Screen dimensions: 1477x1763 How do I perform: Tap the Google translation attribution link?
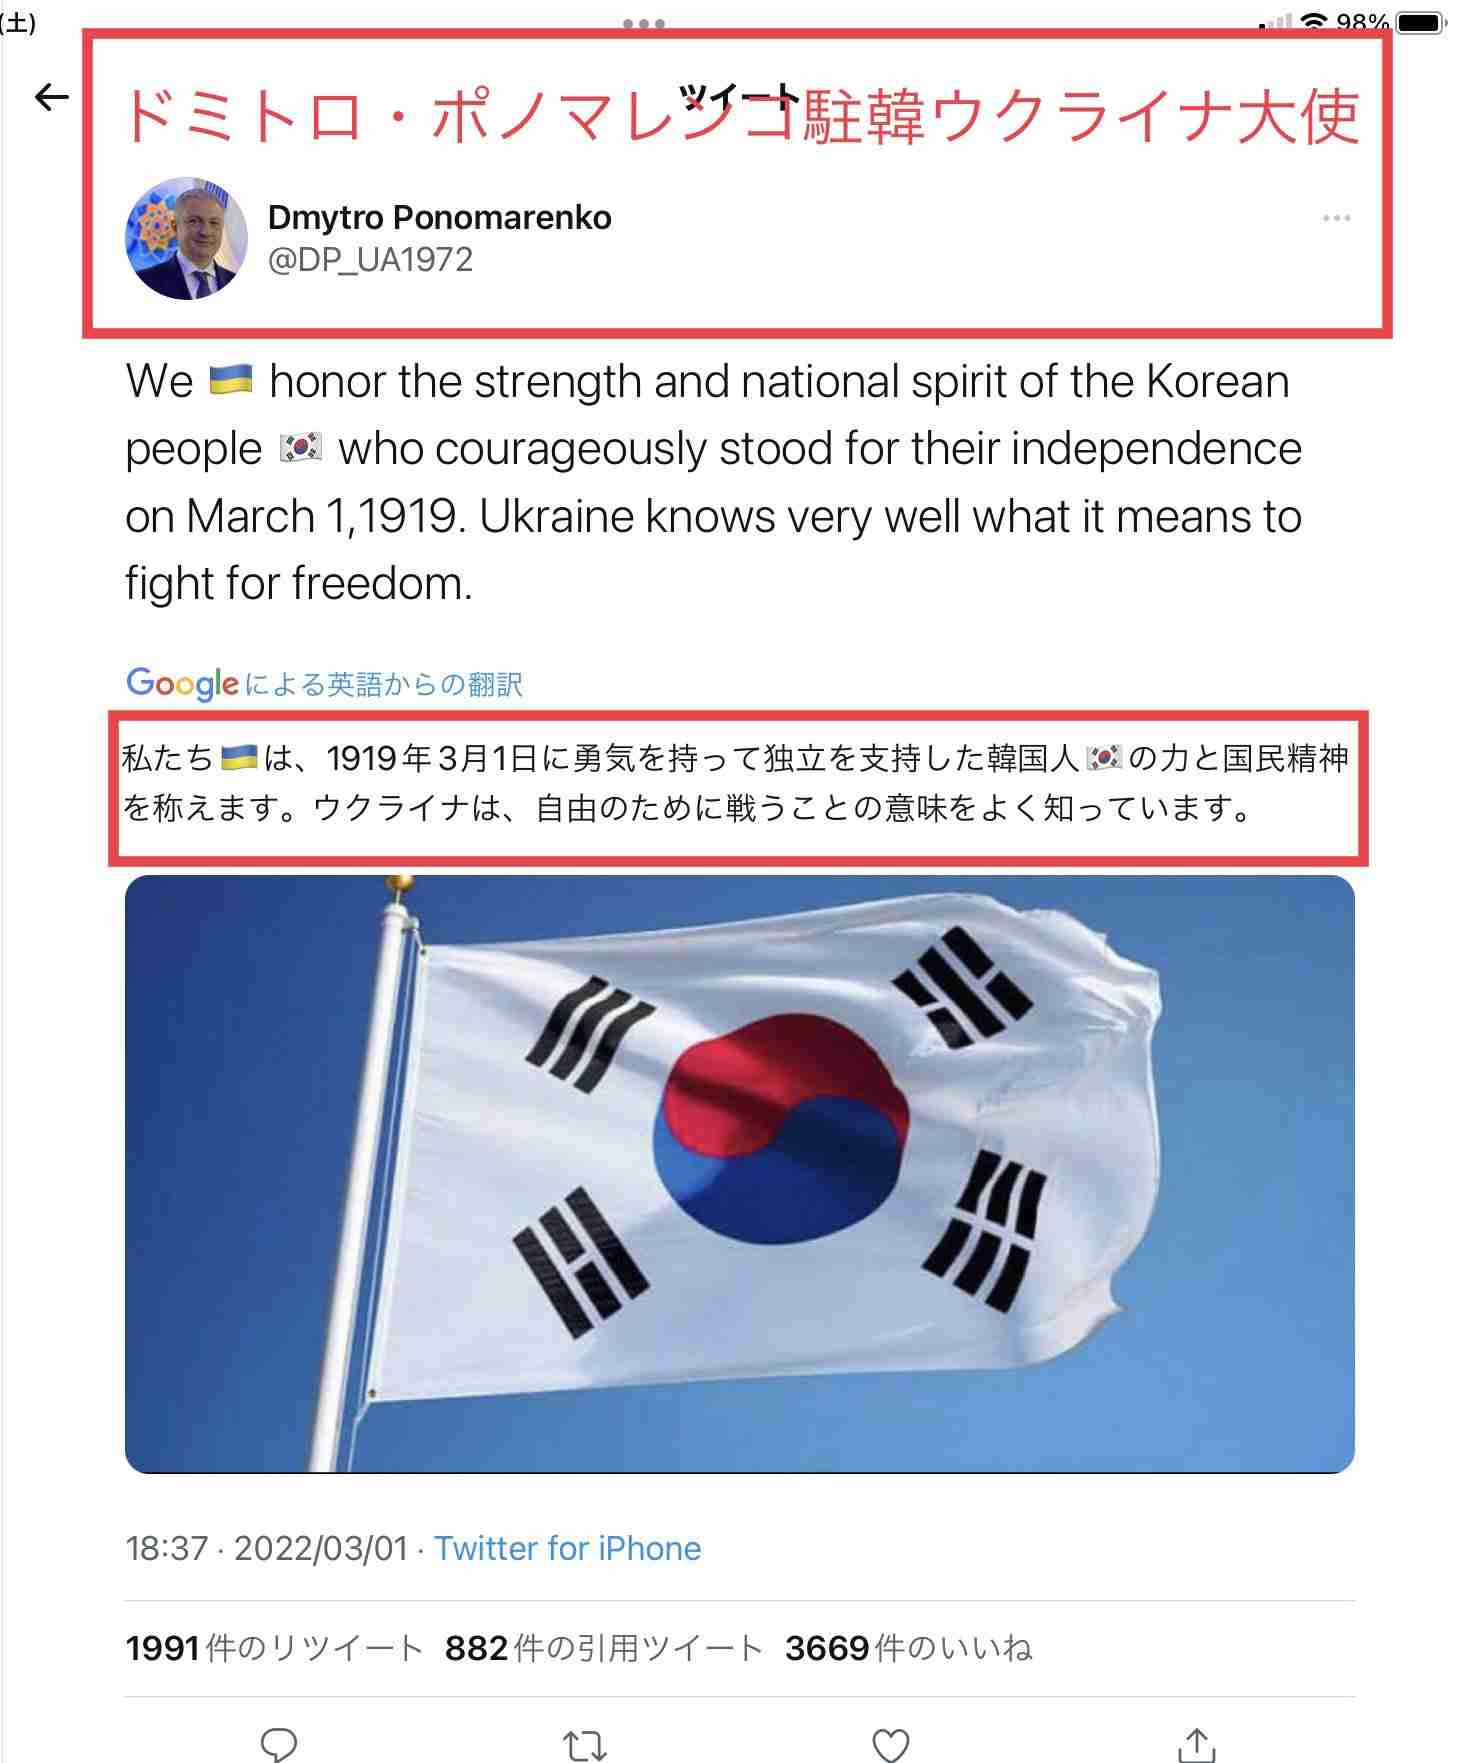pos(324,684)
